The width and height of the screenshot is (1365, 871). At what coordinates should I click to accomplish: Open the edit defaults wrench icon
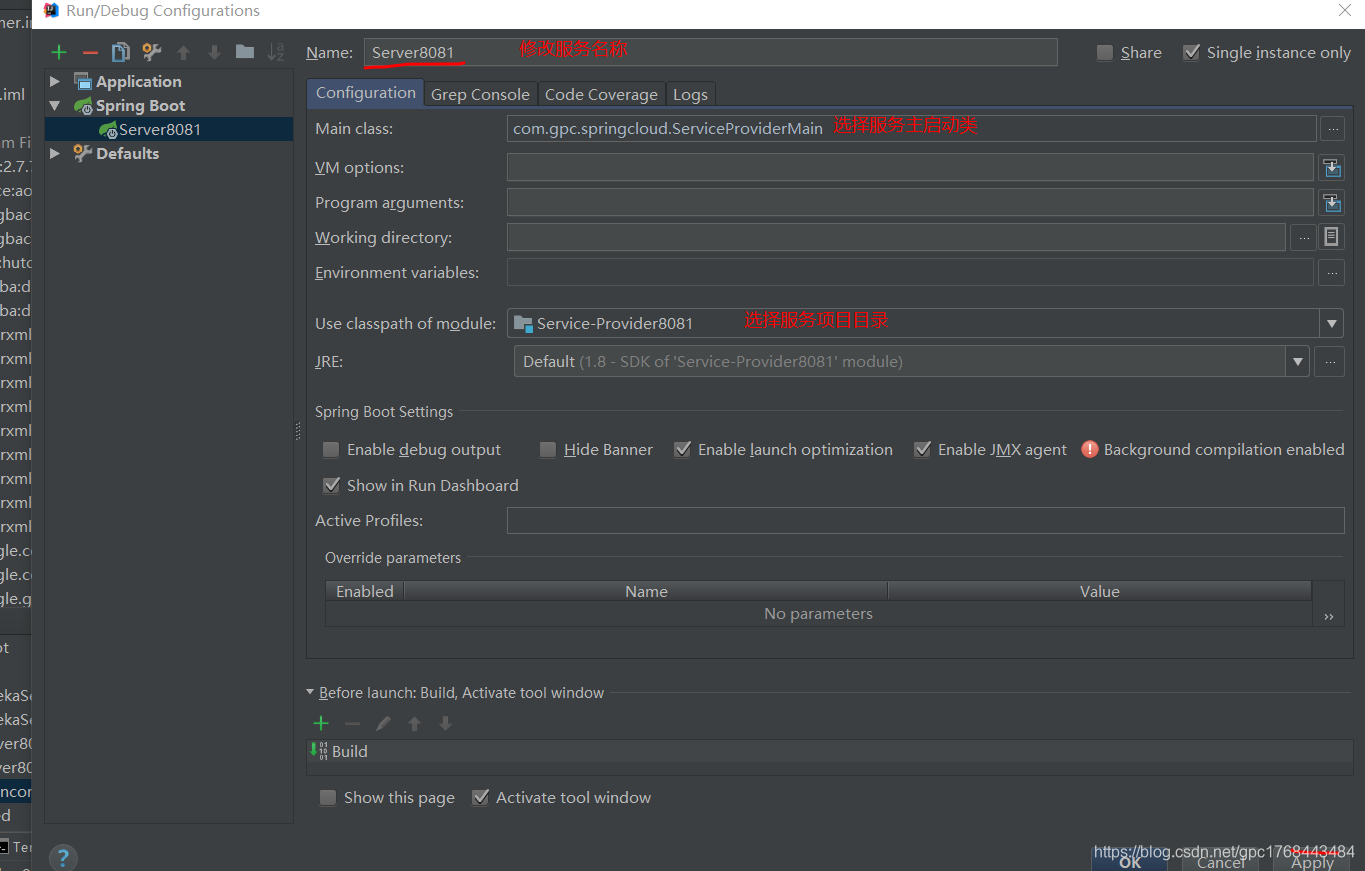(152, 52)
